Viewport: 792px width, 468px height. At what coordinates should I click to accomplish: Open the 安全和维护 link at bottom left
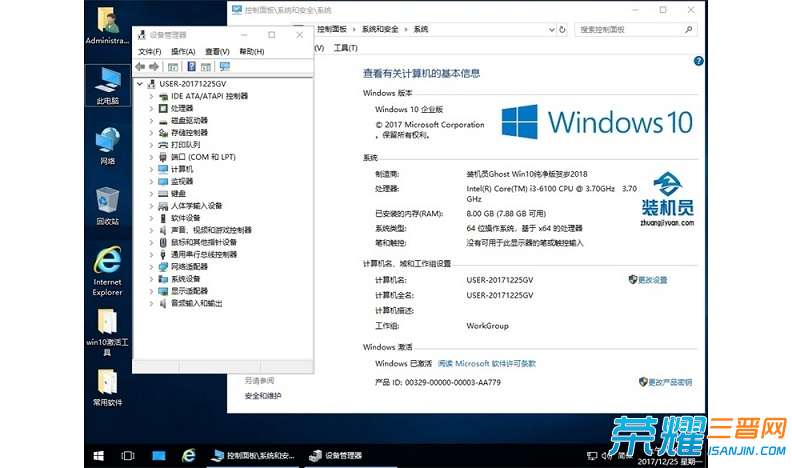[263, 396]
